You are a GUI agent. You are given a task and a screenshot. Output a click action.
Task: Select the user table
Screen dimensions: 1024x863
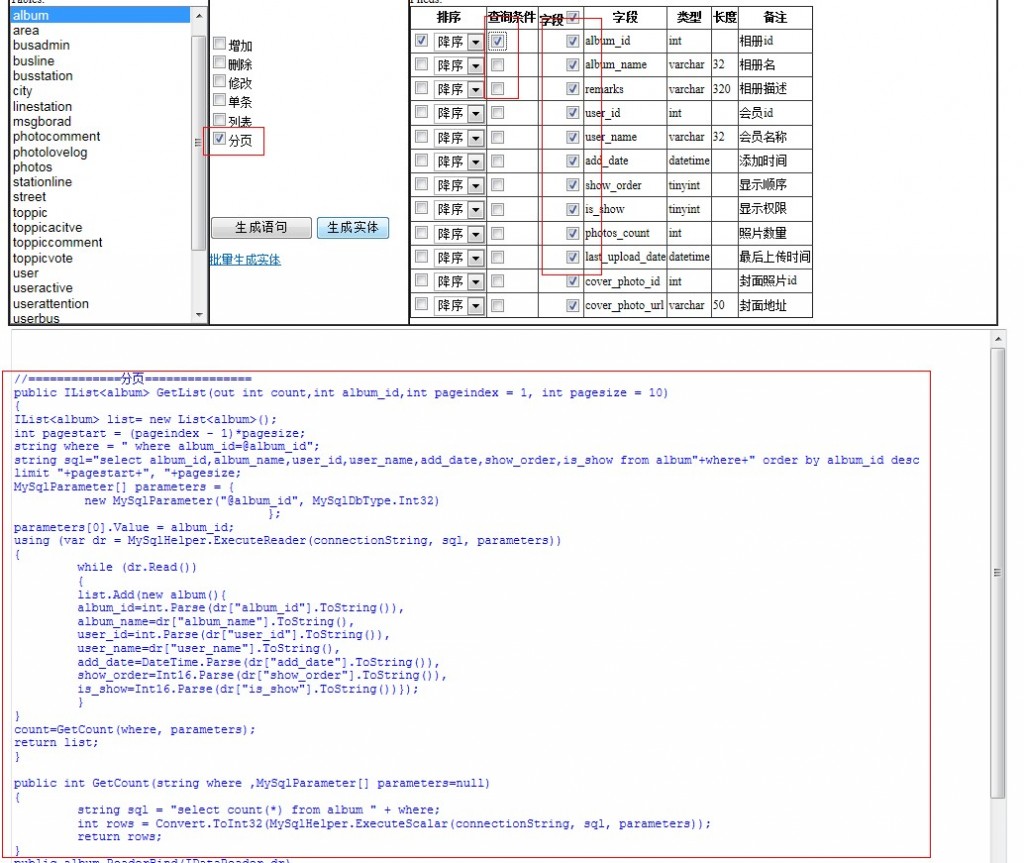(100, 273)
